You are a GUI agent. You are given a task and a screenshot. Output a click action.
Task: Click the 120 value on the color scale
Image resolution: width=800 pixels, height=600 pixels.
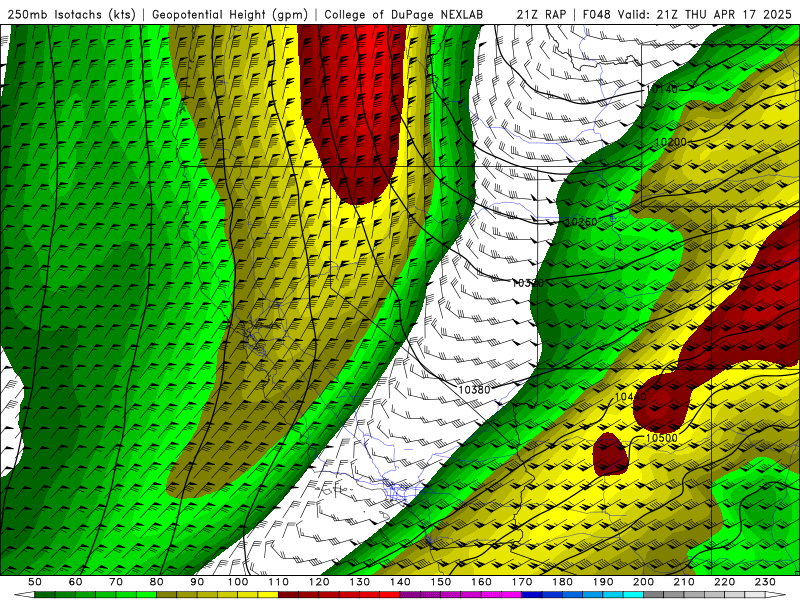pyautogui.click(x=319, y=582)
